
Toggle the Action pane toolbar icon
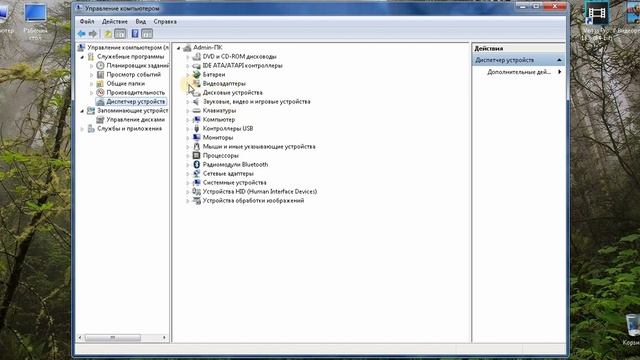[x=147, y=34]
